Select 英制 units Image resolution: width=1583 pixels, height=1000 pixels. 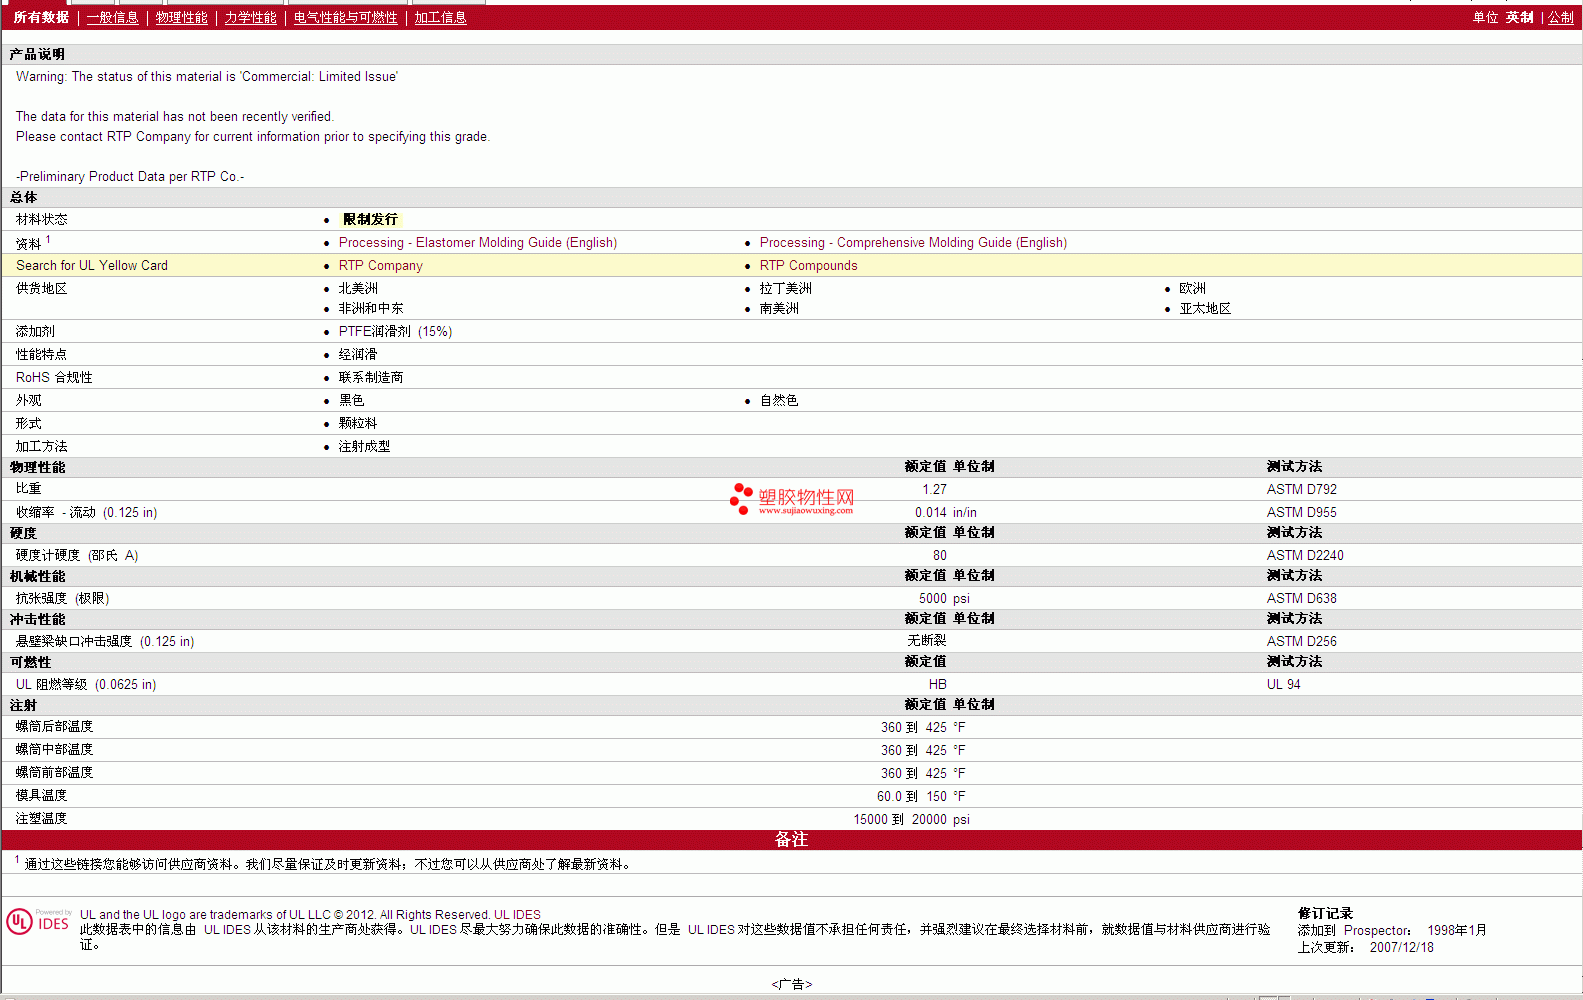pyautogui.click(x=1520, y=18)
